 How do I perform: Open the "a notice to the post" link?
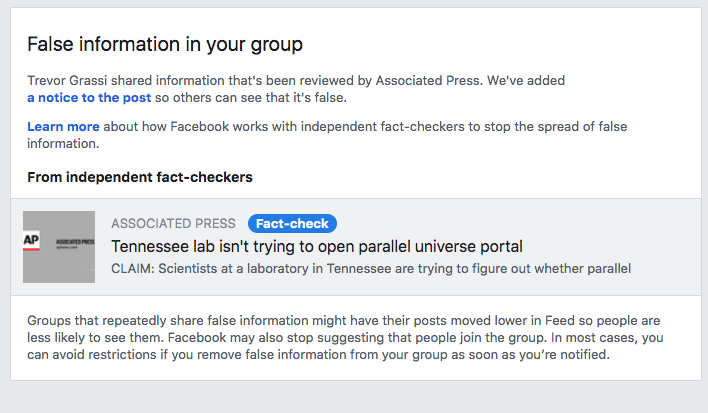[89, 97]
